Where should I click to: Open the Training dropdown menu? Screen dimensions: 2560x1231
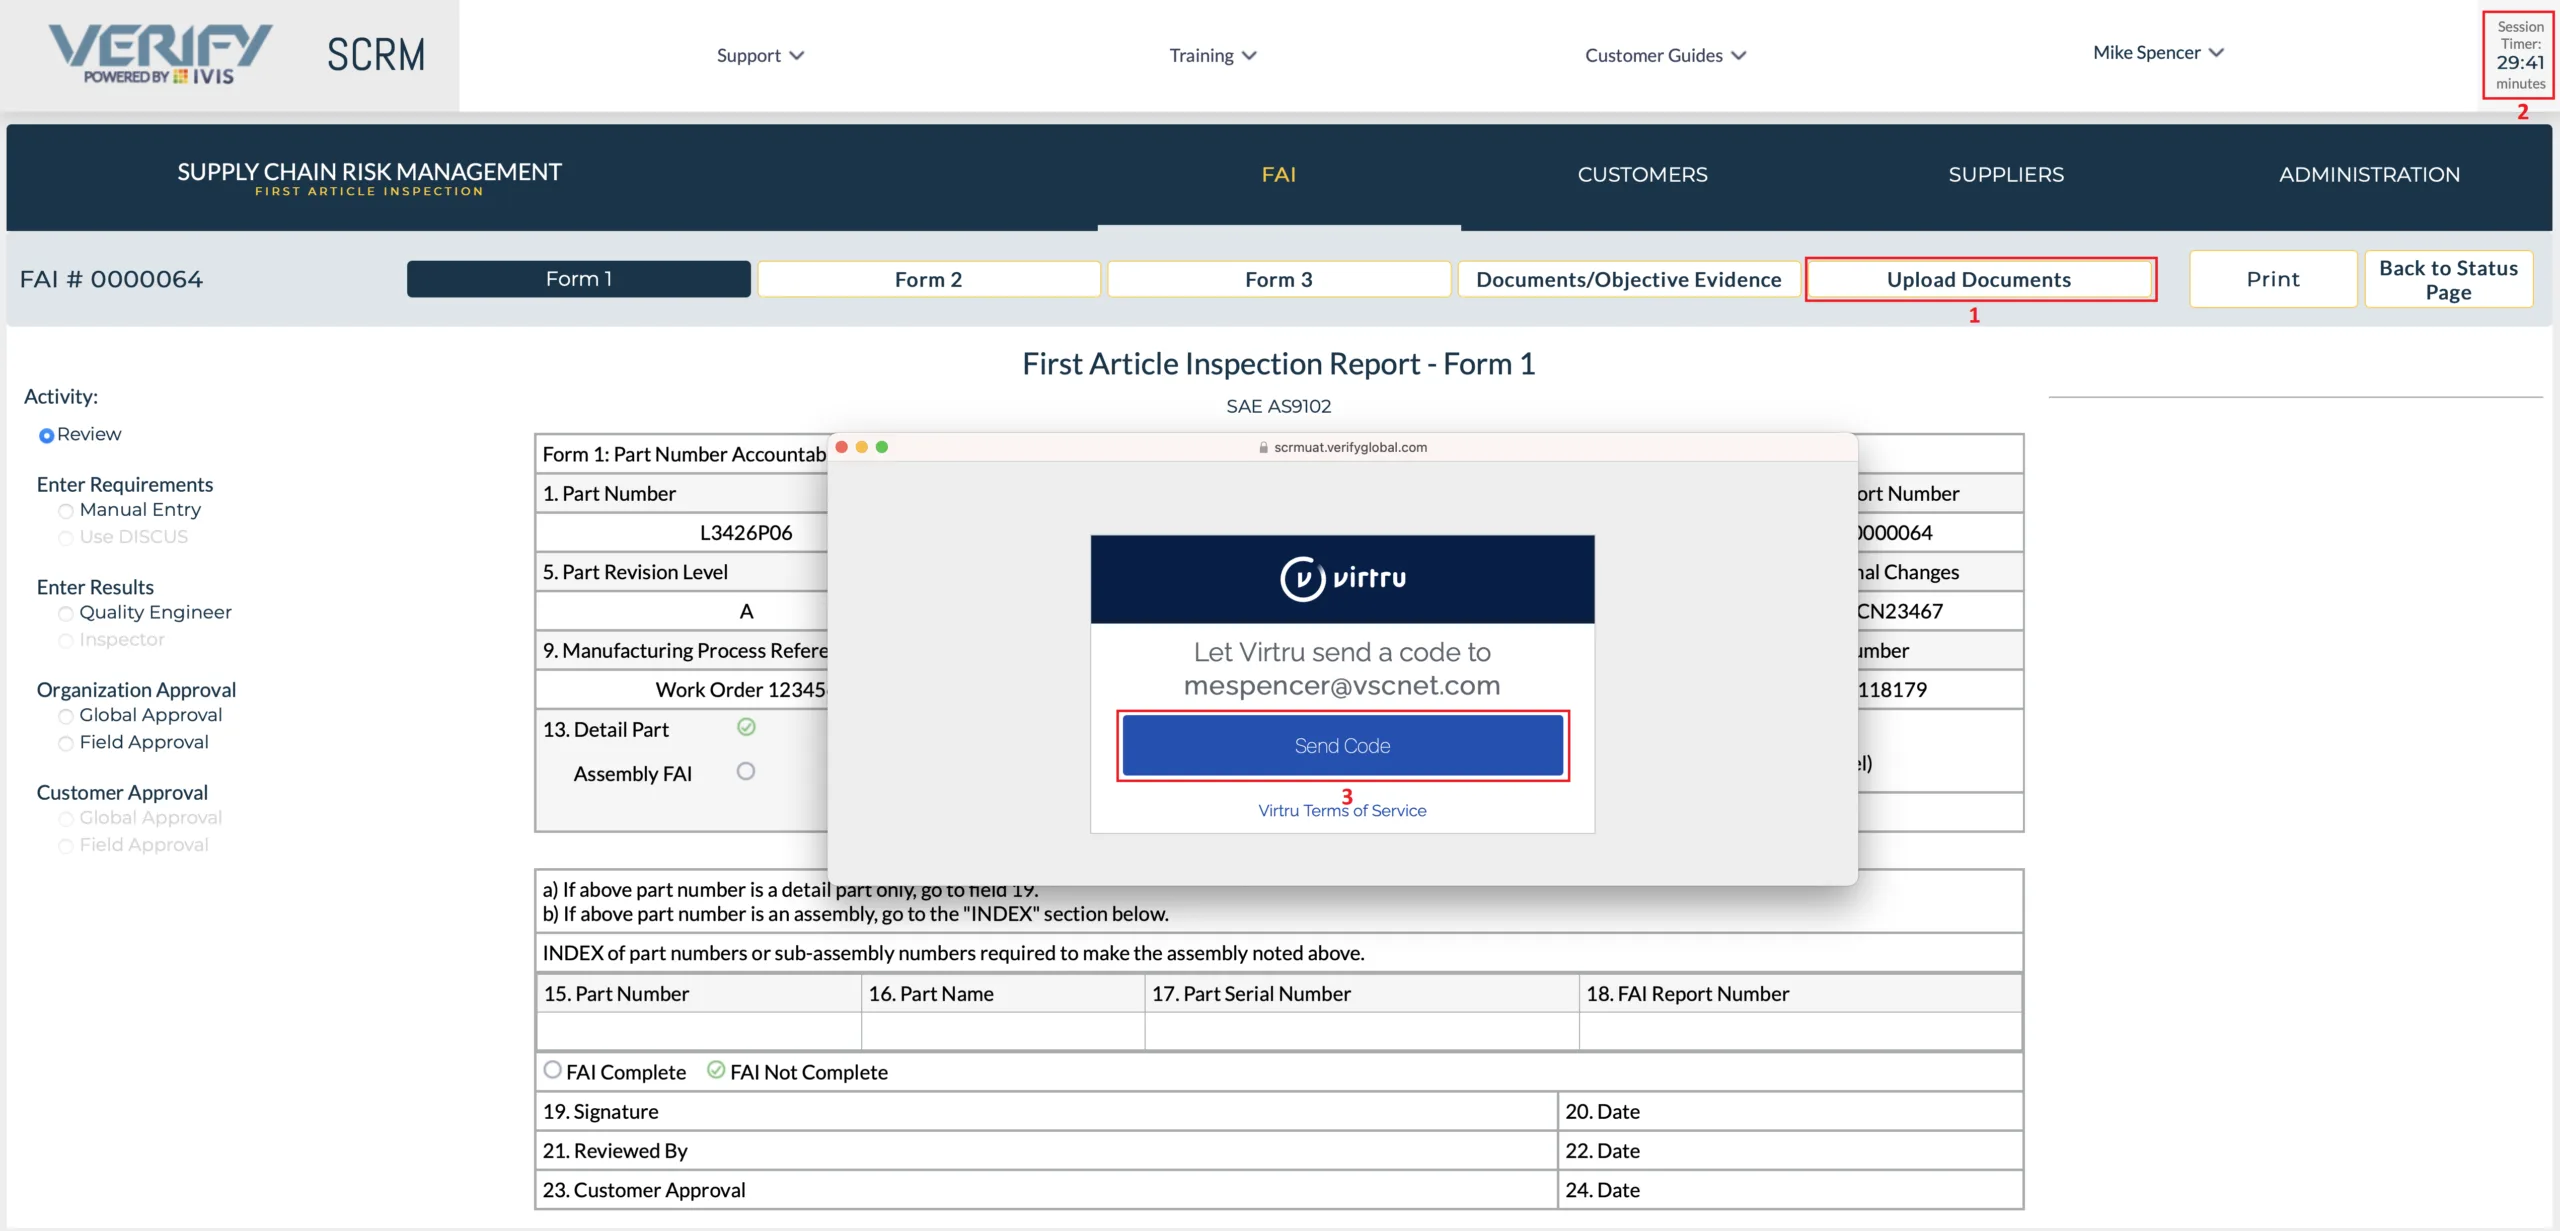(x=1213, y=55)
